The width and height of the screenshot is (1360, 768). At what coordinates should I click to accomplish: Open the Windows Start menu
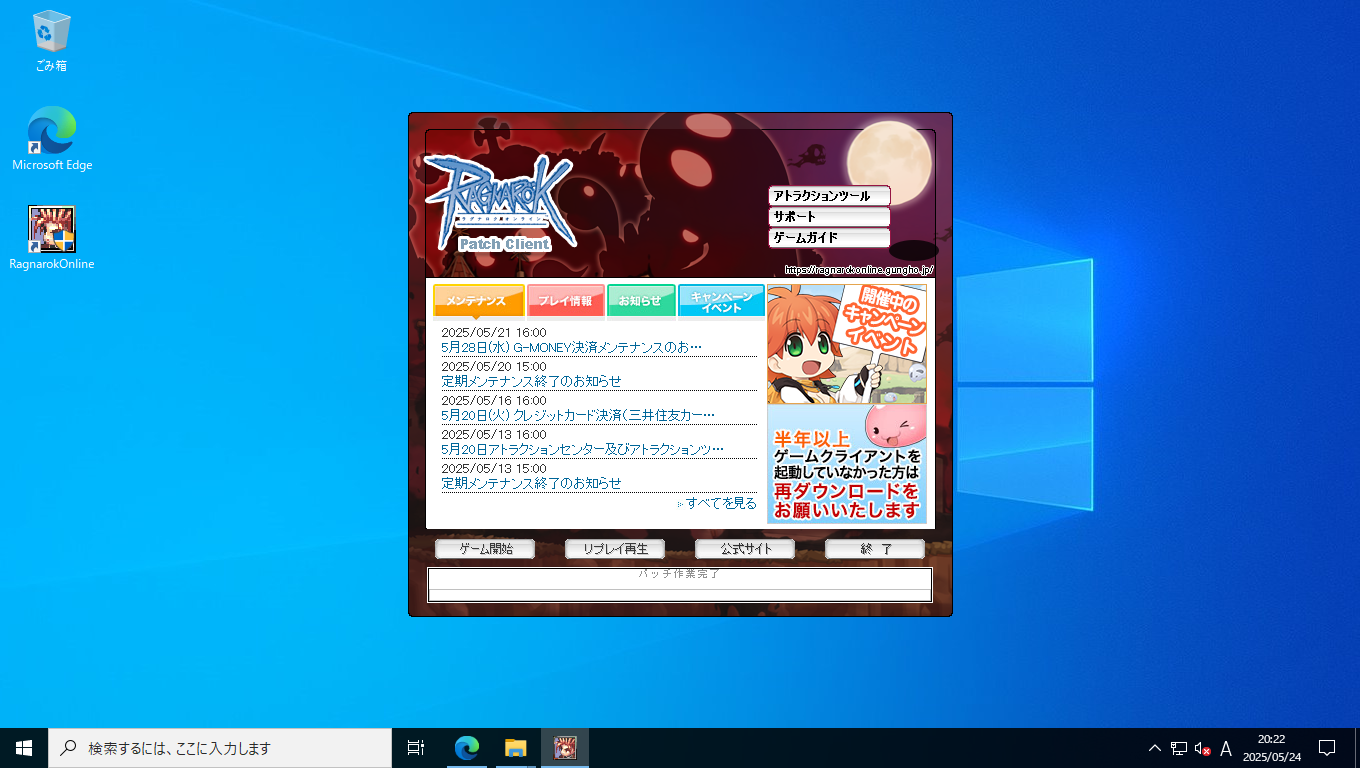coord(24,748)
